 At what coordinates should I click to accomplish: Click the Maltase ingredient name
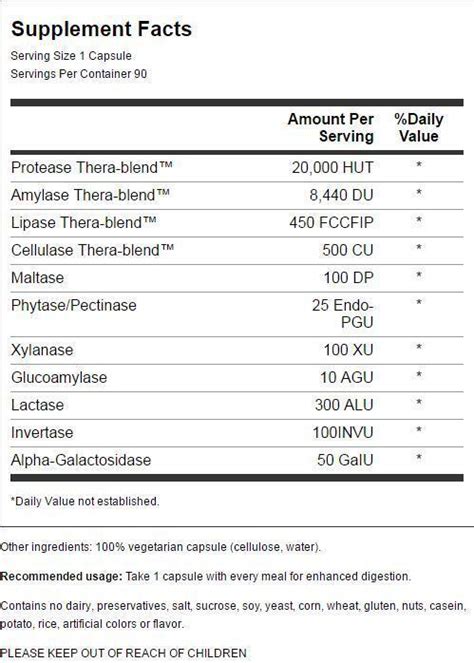pos(38,278)
